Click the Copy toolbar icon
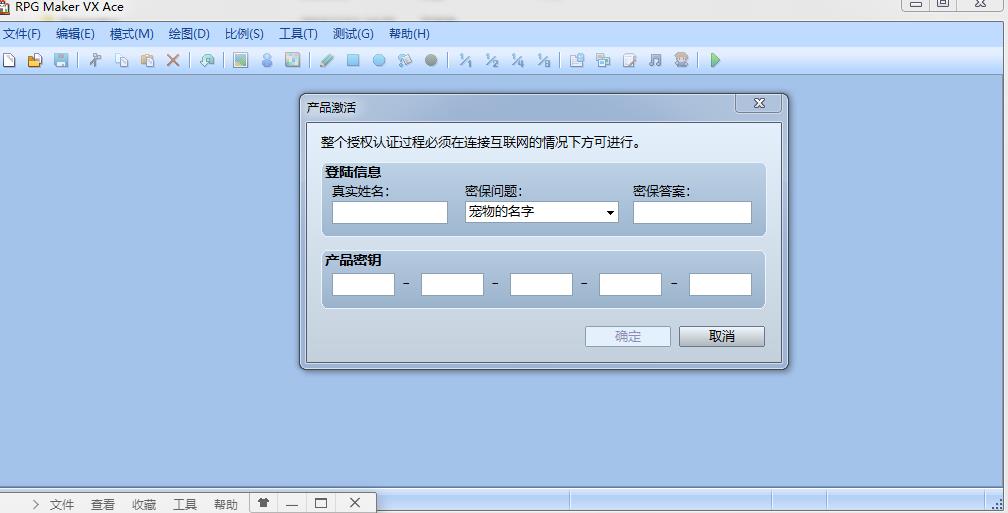Viewport: 1008px width, 513px height. coord(122,60)
